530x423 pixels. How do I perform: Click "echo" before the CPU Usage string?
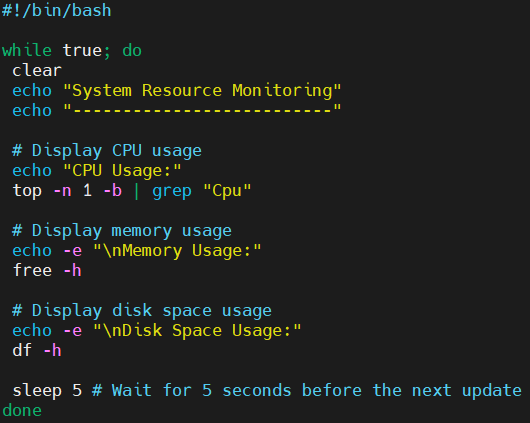(x=32, y=171)
